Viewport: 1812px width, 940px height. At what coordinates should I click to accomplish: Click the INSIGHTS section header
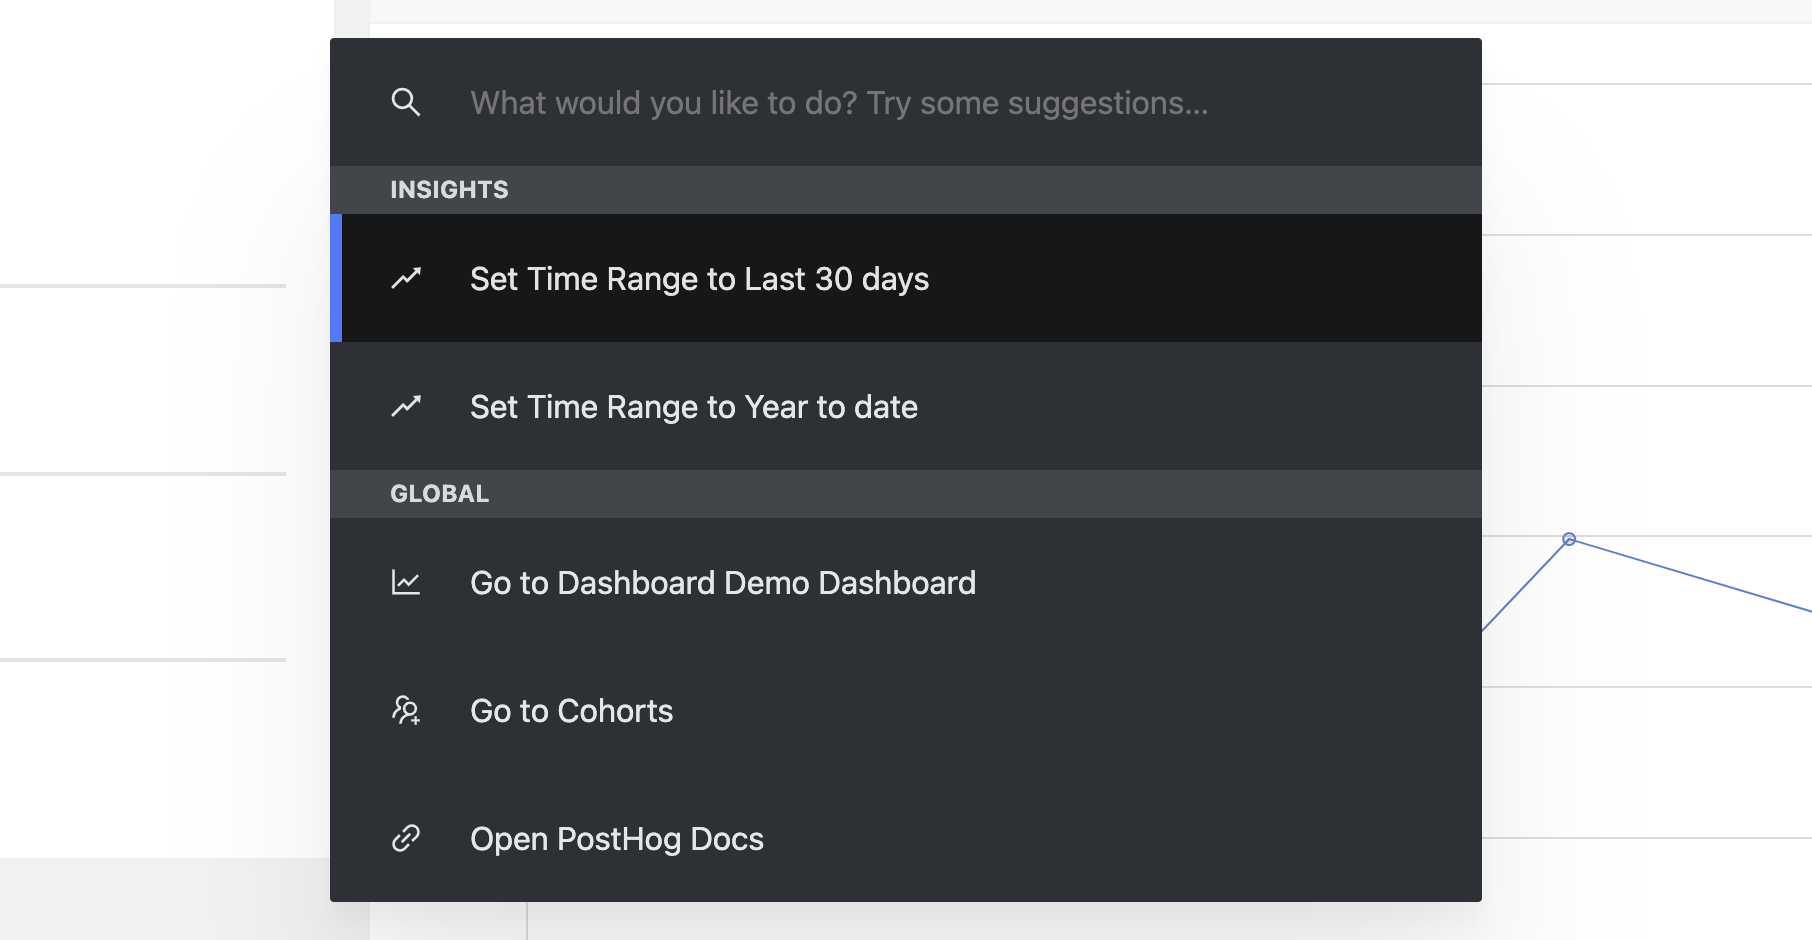(448, 189)
